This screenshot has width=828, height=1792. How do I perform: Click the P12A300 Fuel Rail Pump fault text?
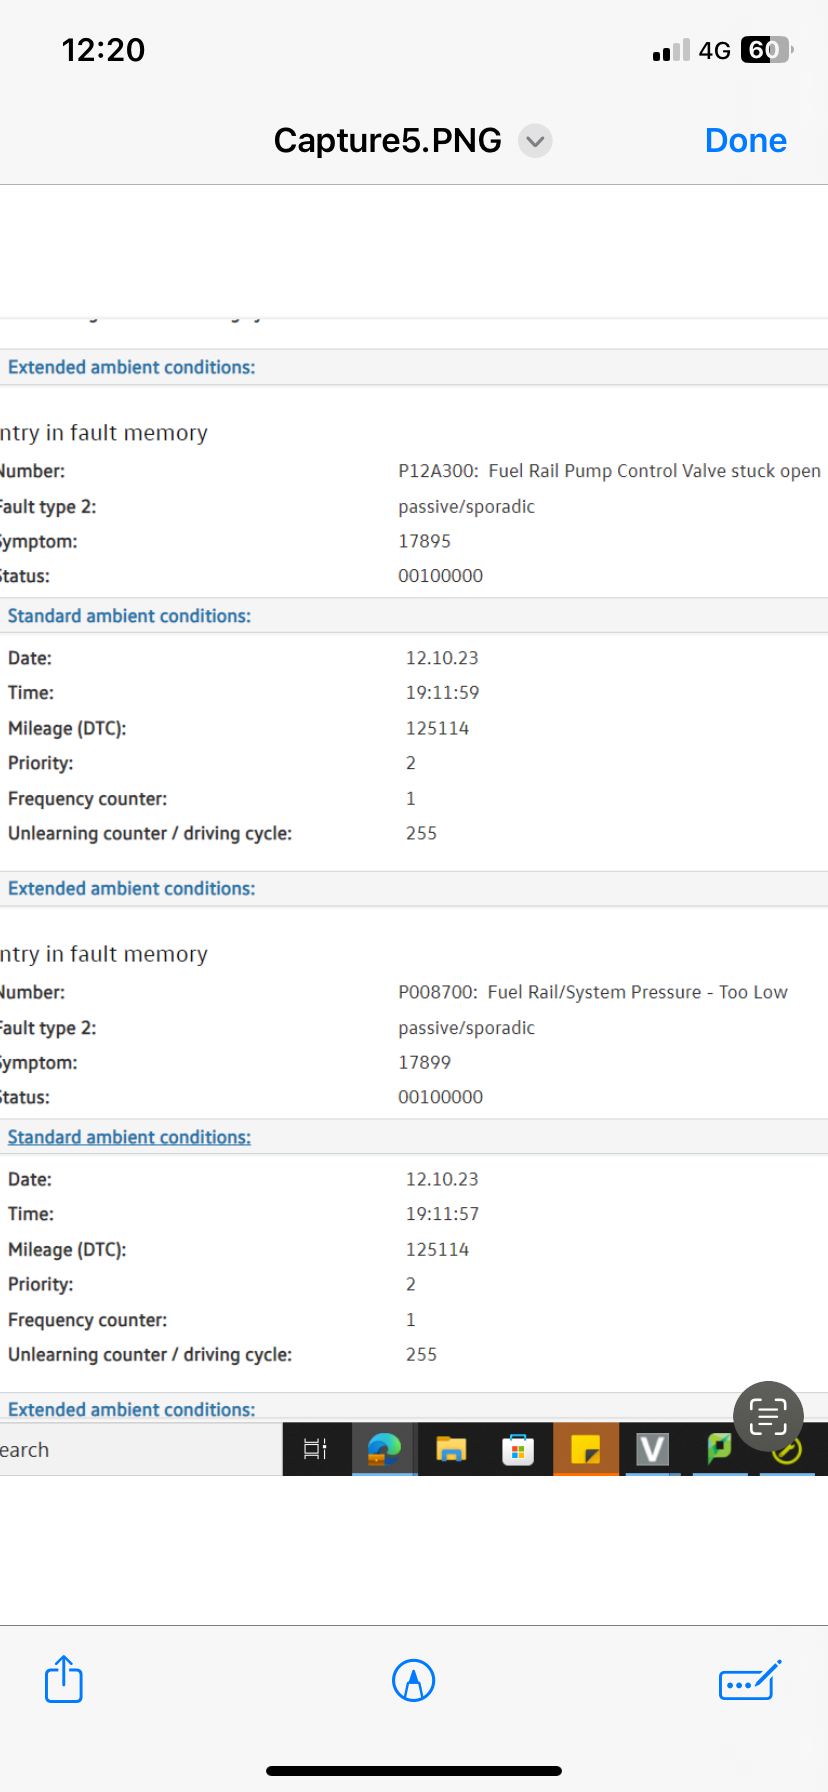click(x=609, y=471)
